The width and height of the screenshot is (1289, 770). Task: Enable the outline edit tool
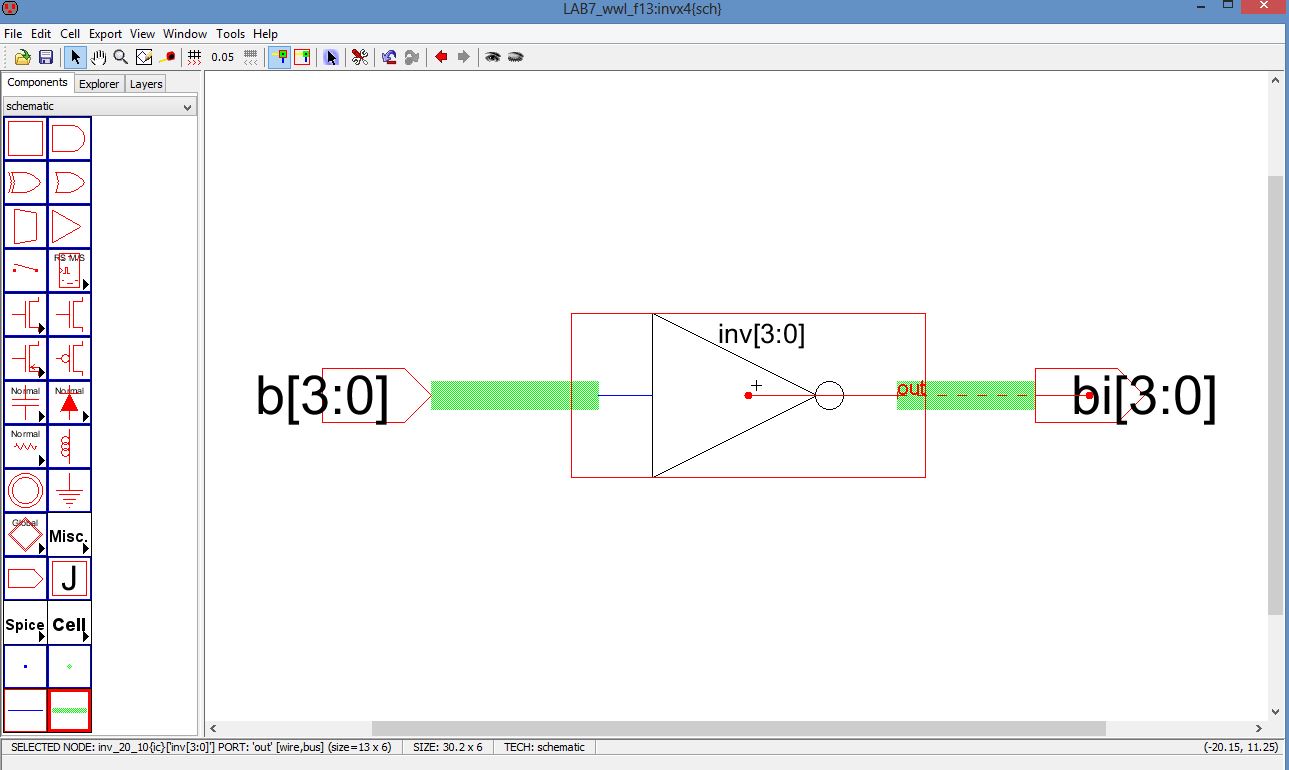coord(144,57)
